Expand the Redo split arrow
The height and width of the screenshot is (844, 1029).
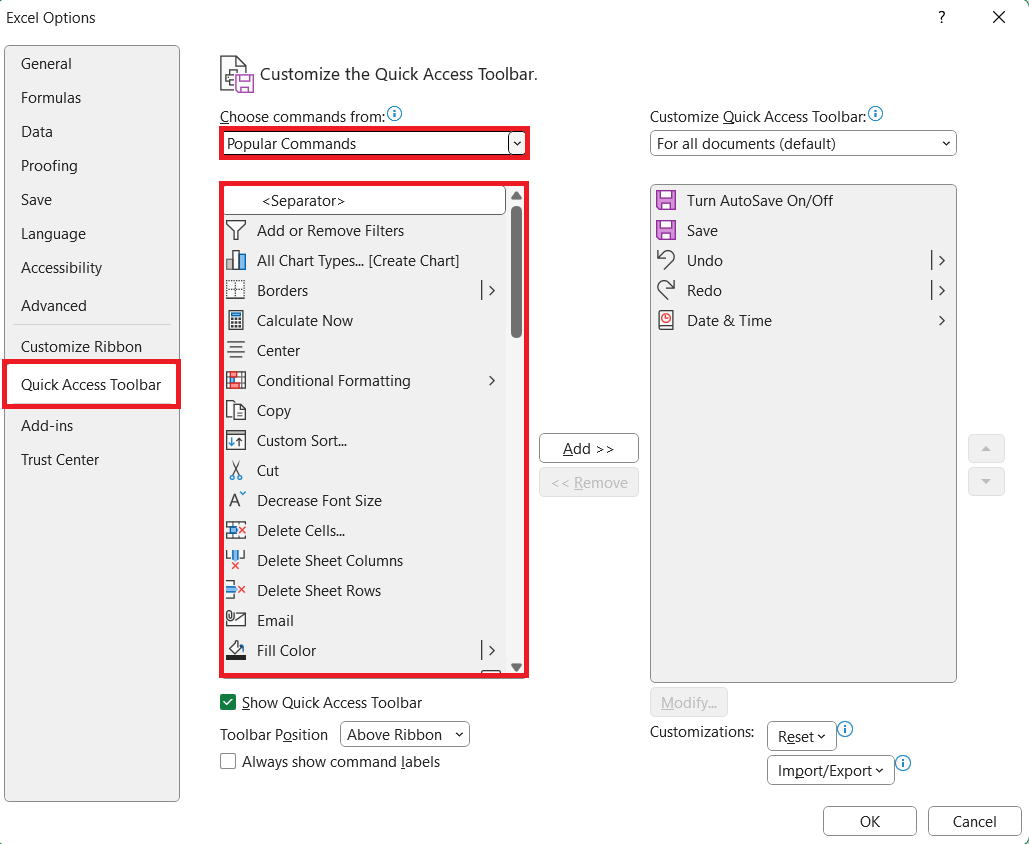pos(942,291)
